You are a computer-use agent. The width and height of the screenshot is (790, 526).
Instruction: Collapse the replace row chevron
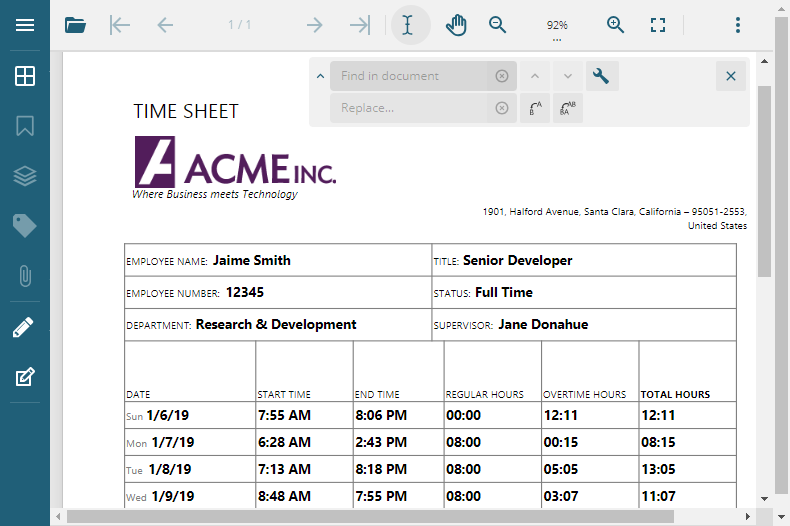[x=320, y=76]
